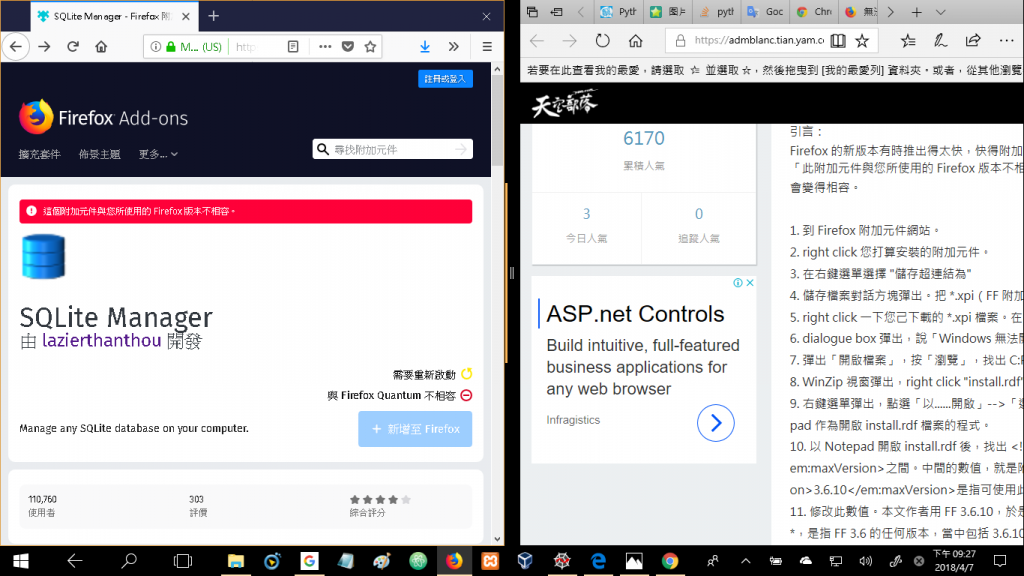This screenshot has width=1024, height=576.
Task: Open Firefox reader view icon
Action: [x=293, y=47]
